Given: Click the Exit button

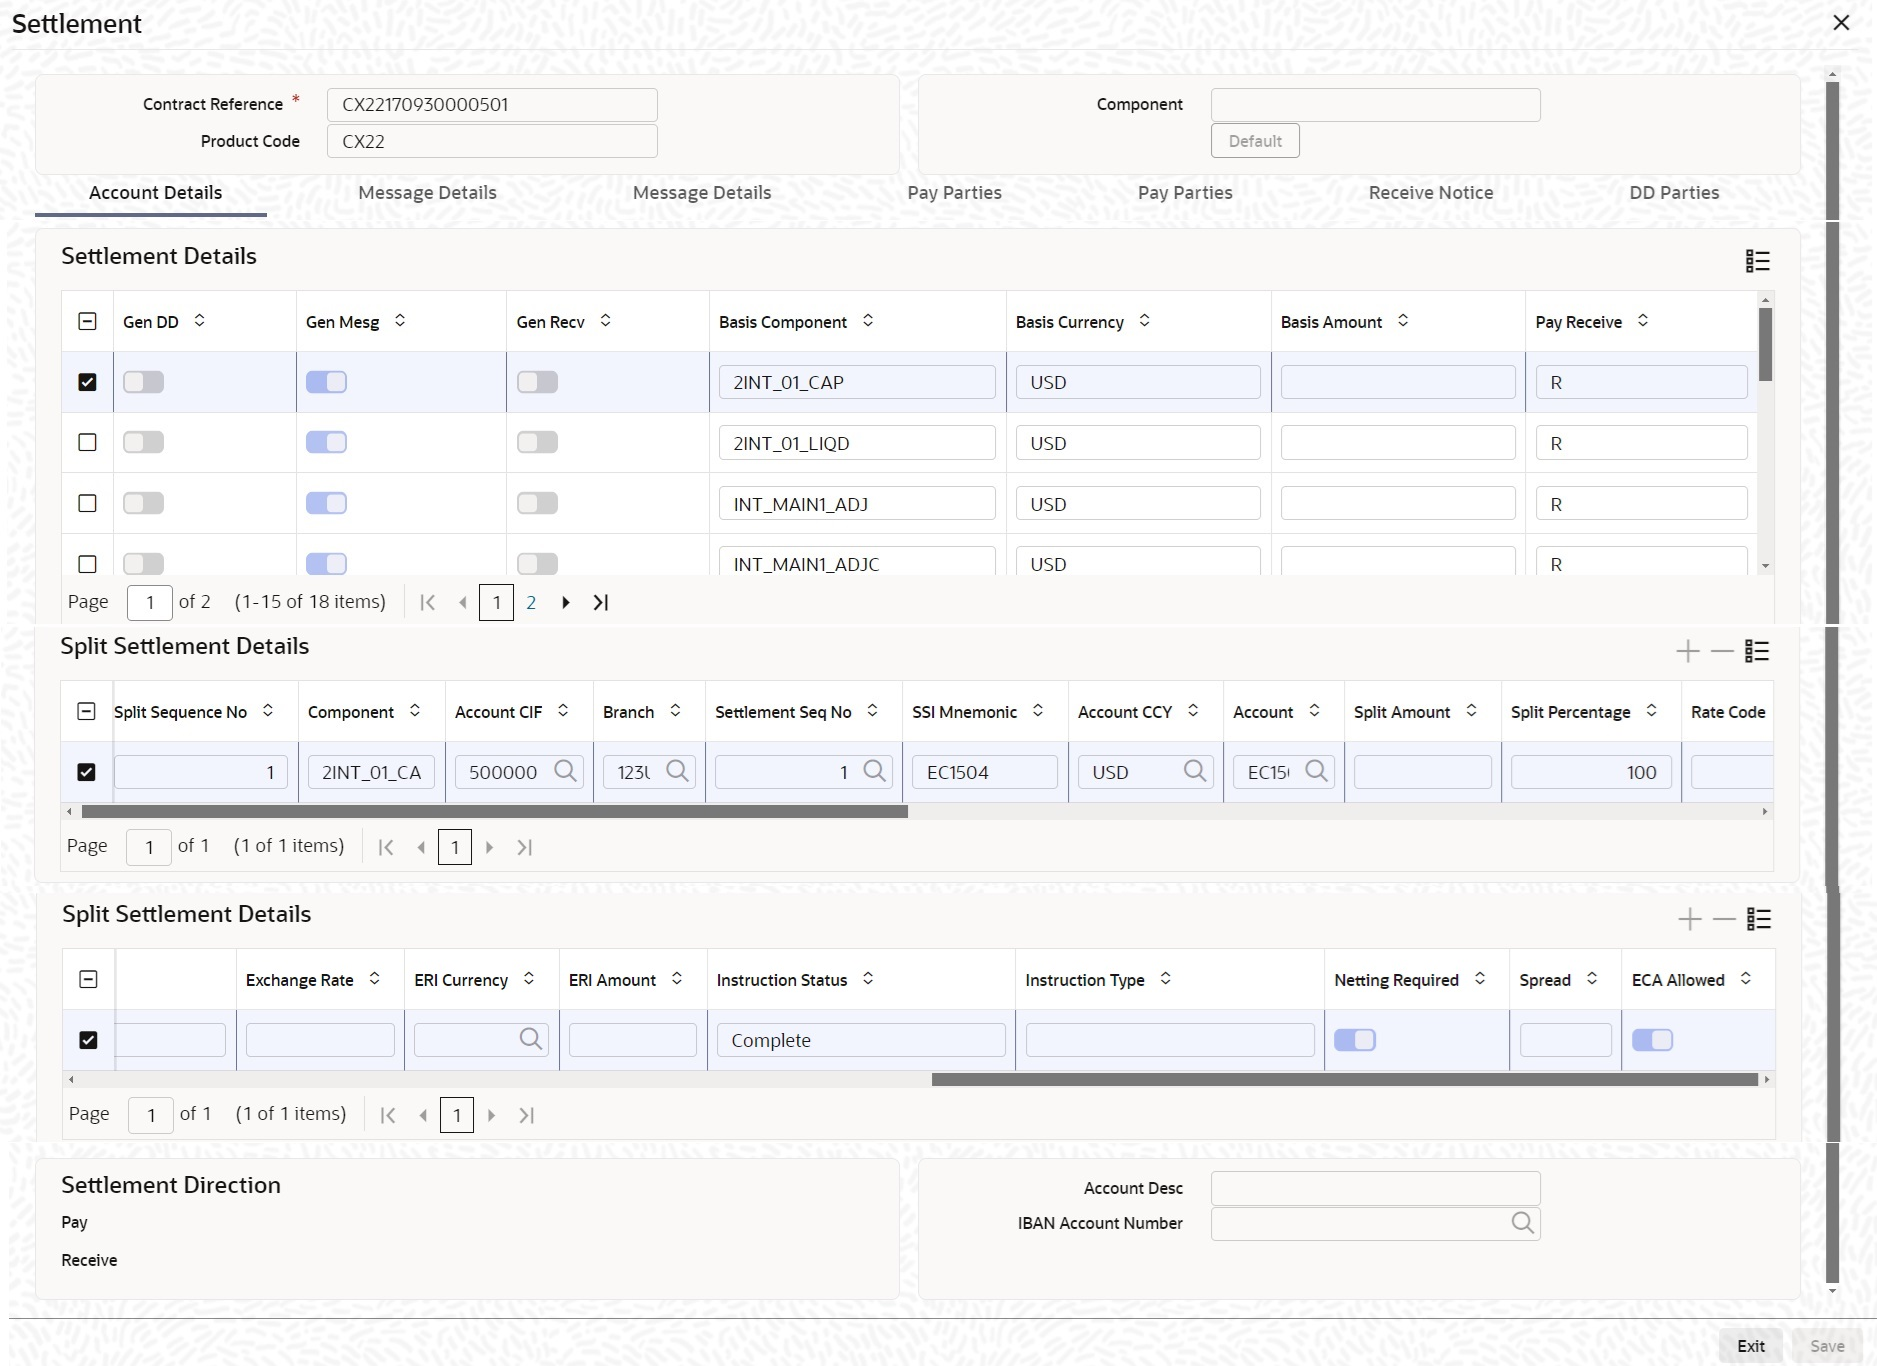Looking at the screenshot, I should pyautogui.click(x=1751, y=1346).
